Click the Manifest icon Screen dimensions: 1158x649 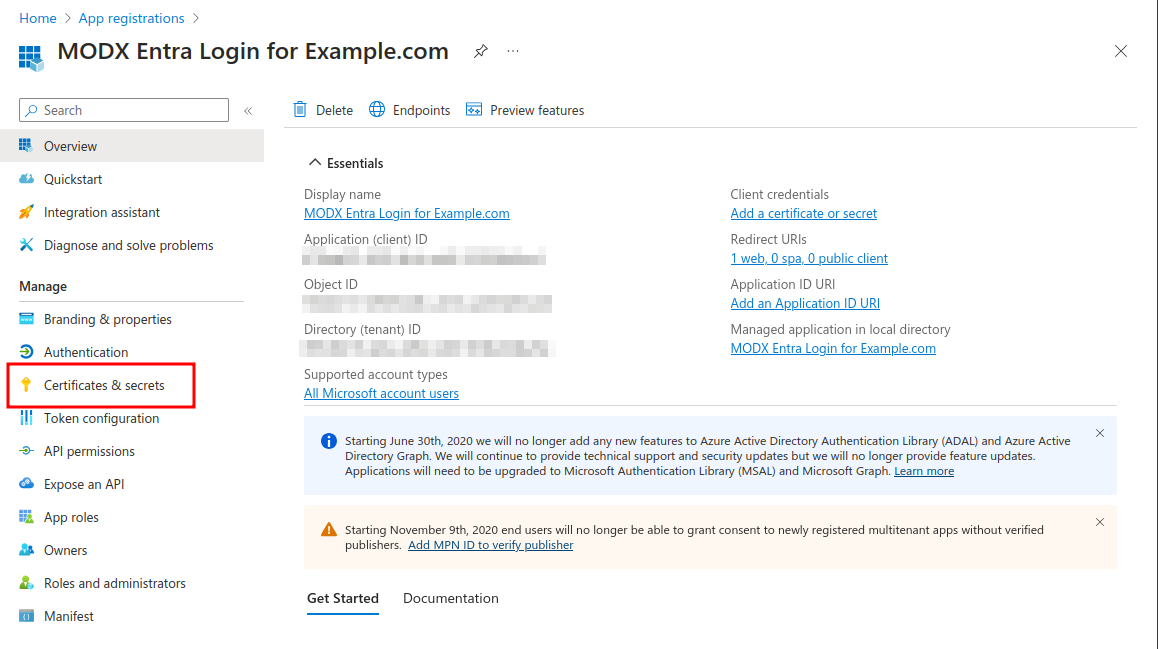26,616
